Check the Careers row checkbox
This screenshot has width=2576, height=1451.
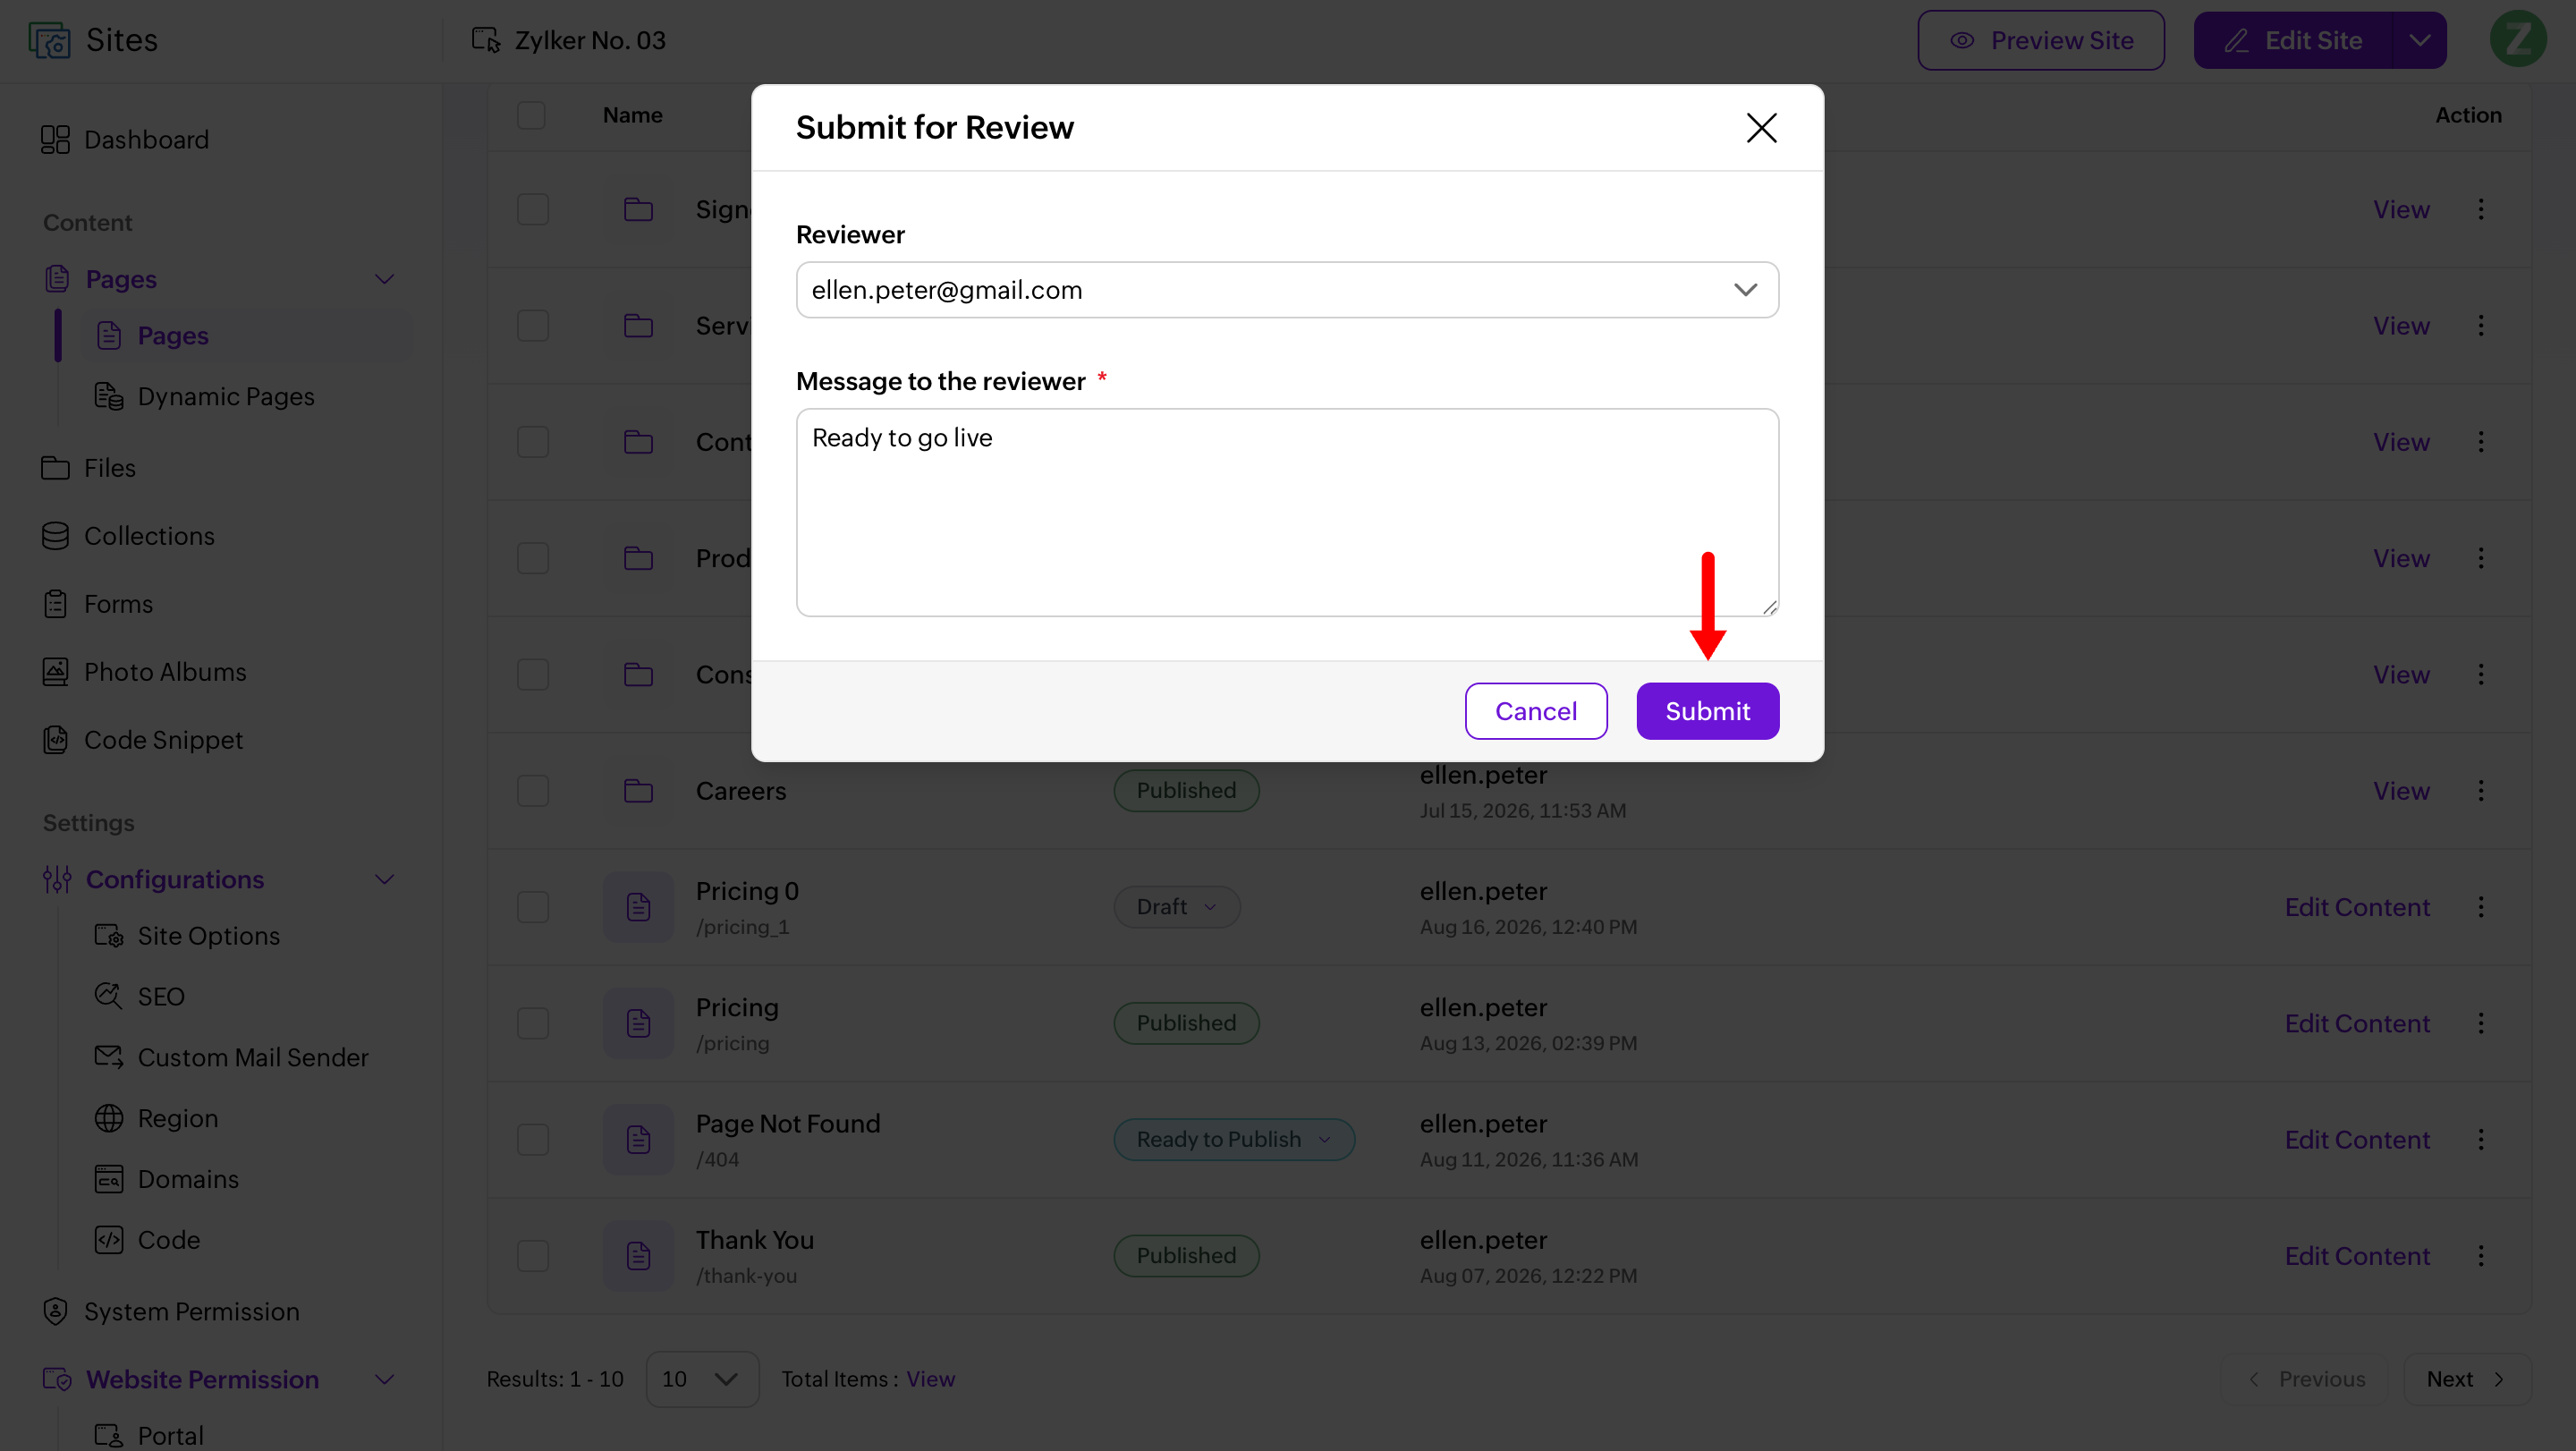click(533, 791)
